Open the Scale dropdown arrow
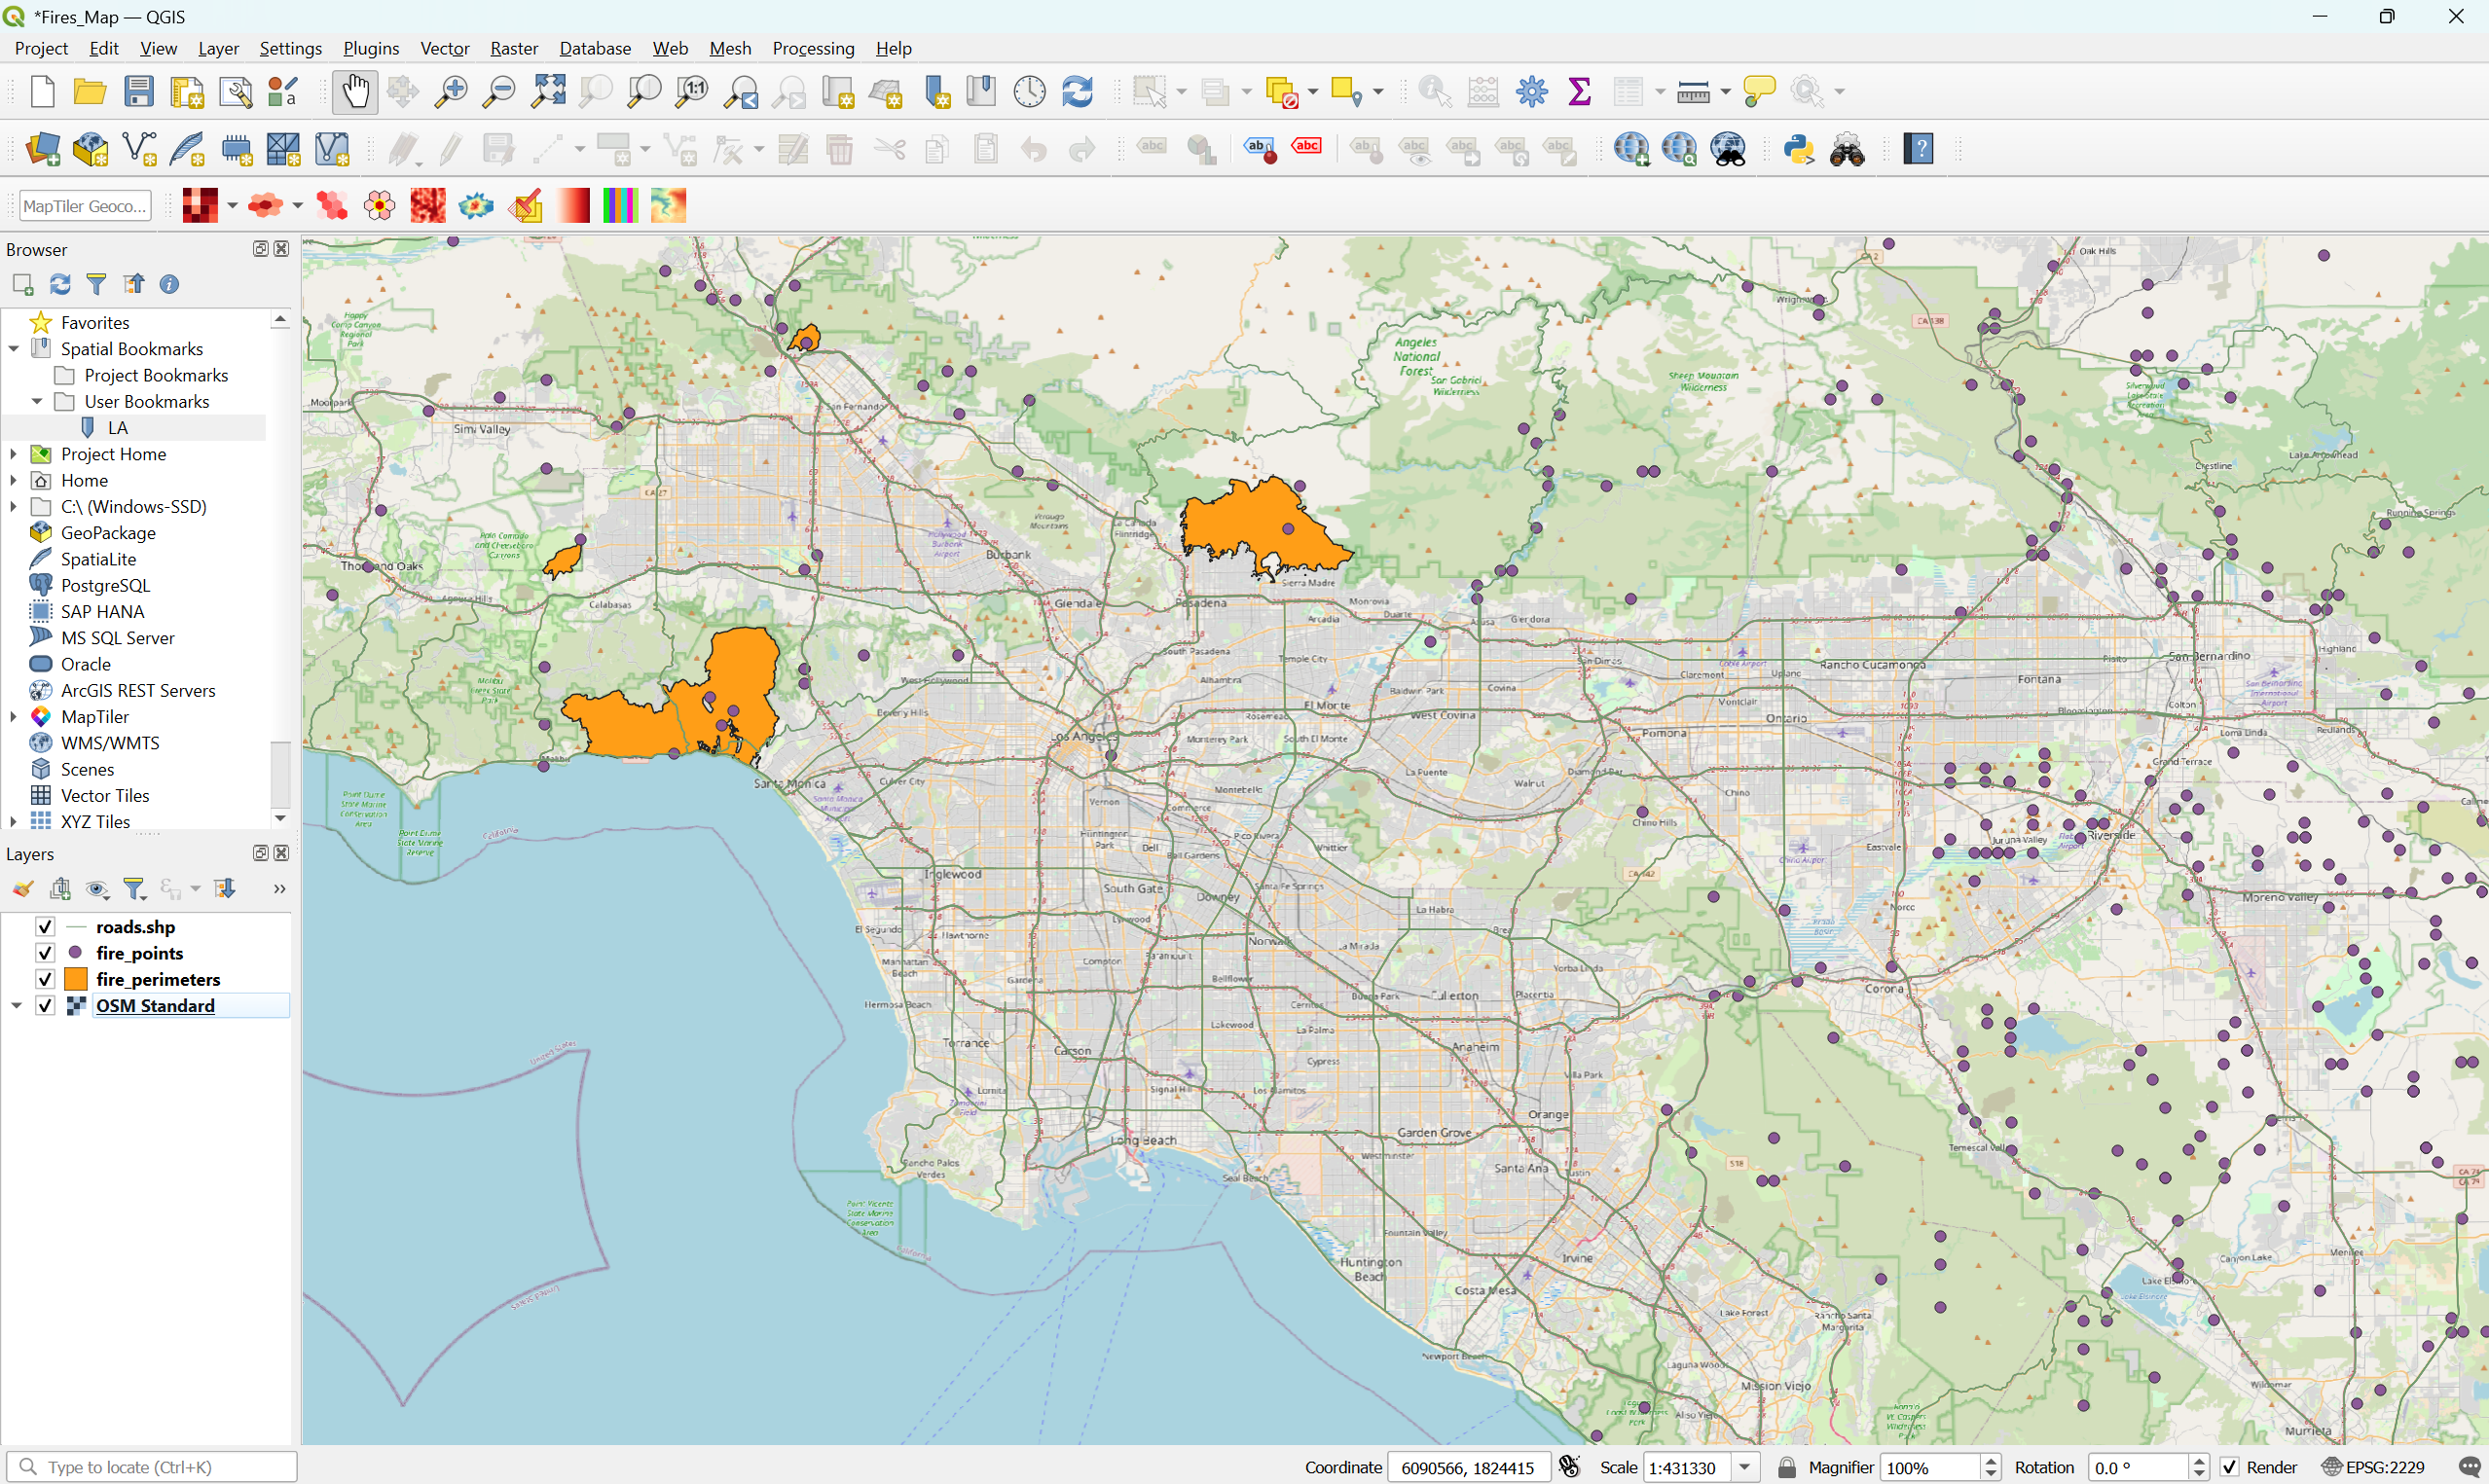 pos(1745,1467)
